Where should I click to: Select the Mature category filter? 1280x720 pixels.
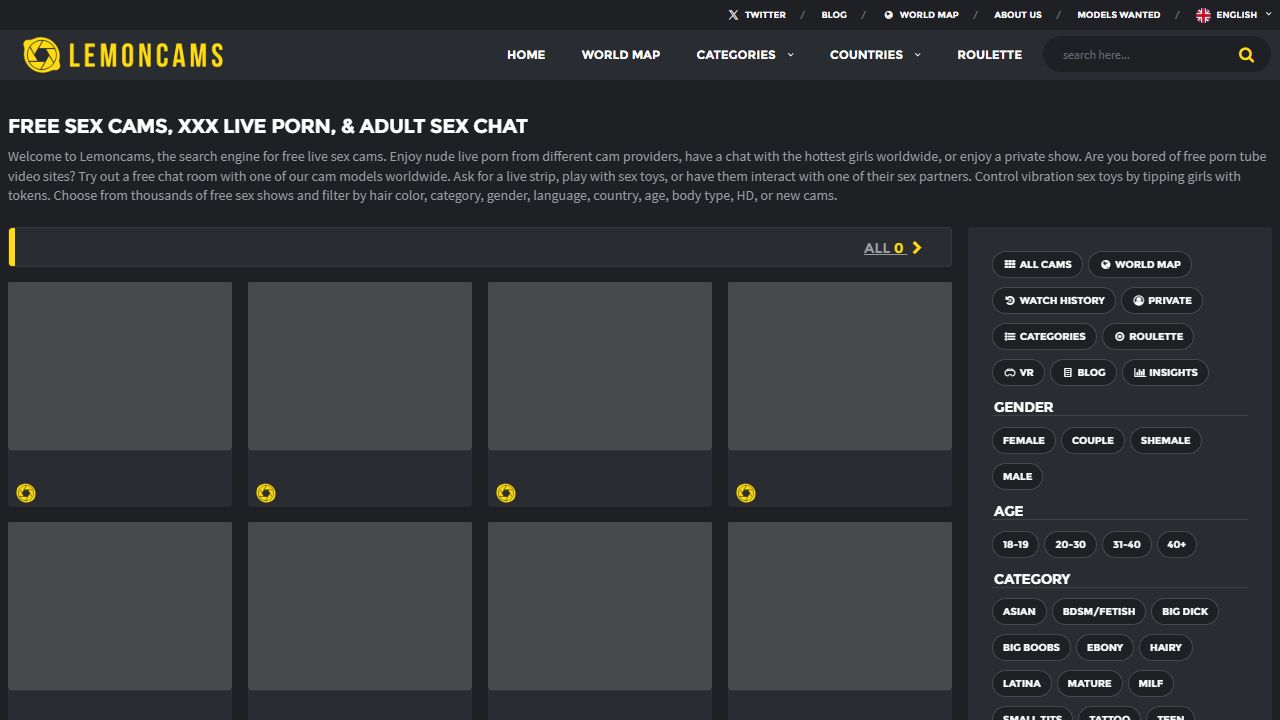tap(1089, 684)
